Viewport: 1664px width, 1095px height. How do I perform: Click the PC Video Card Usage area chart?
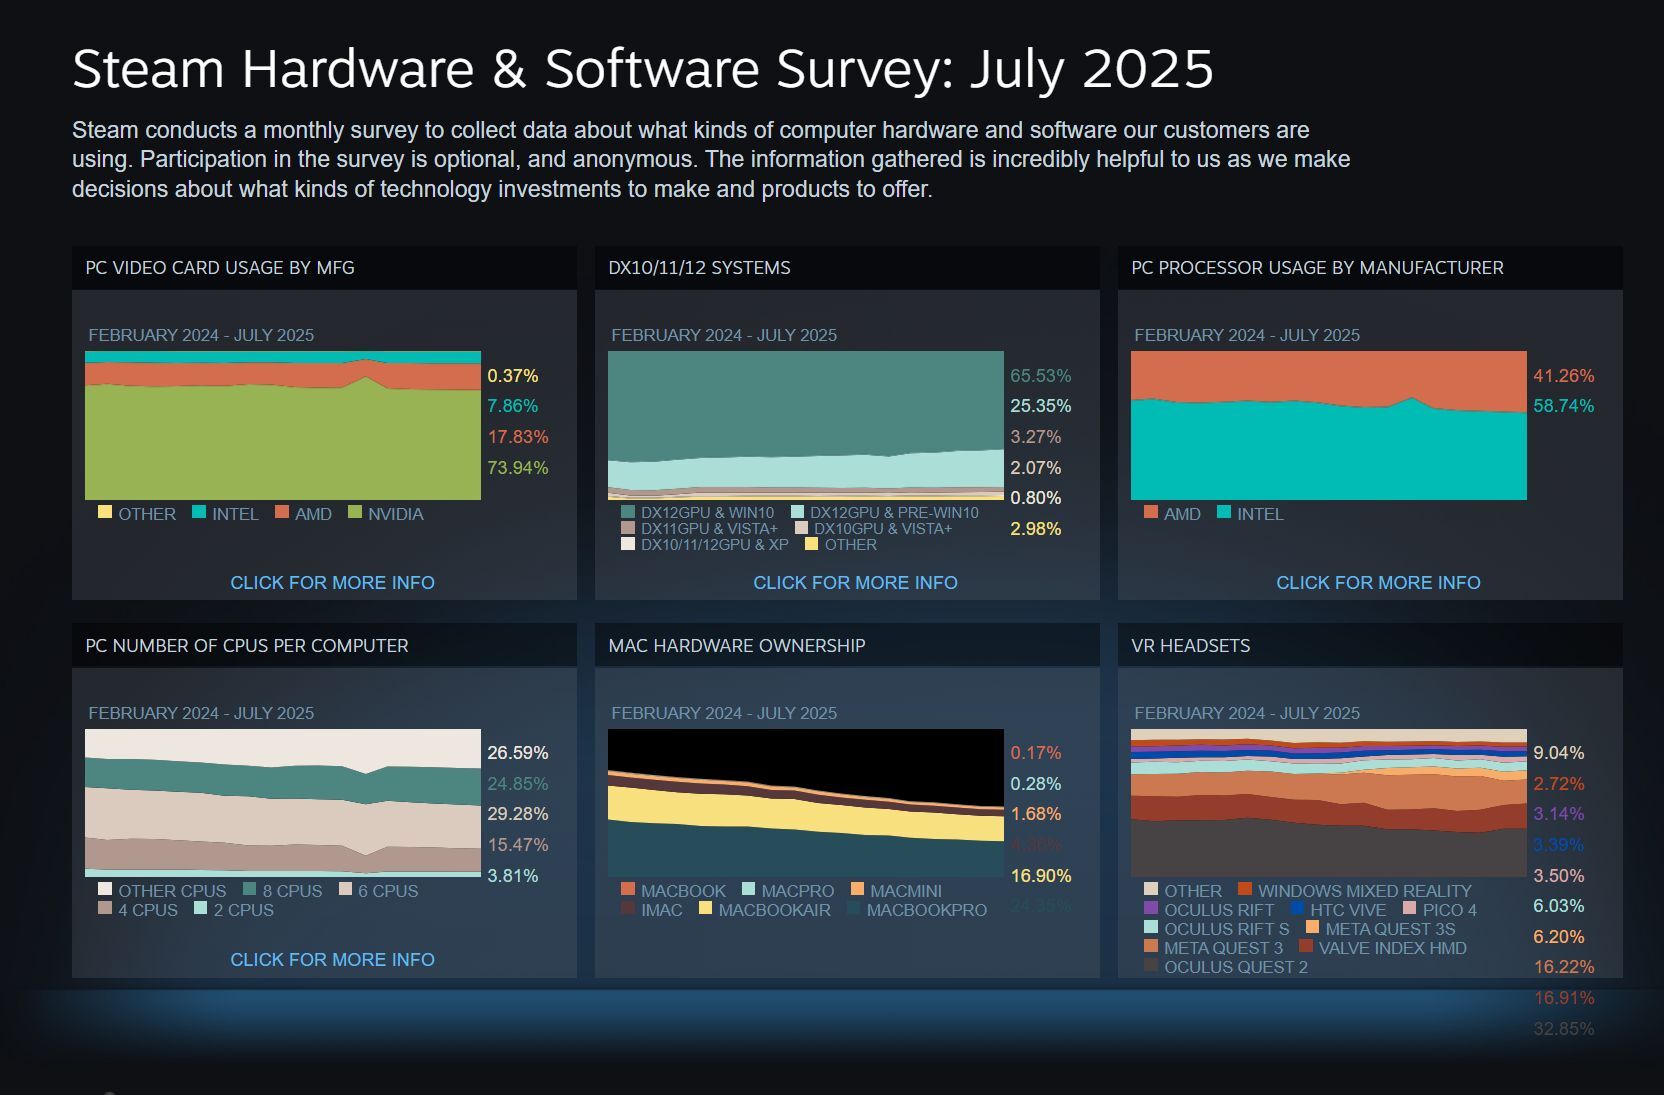283,425
